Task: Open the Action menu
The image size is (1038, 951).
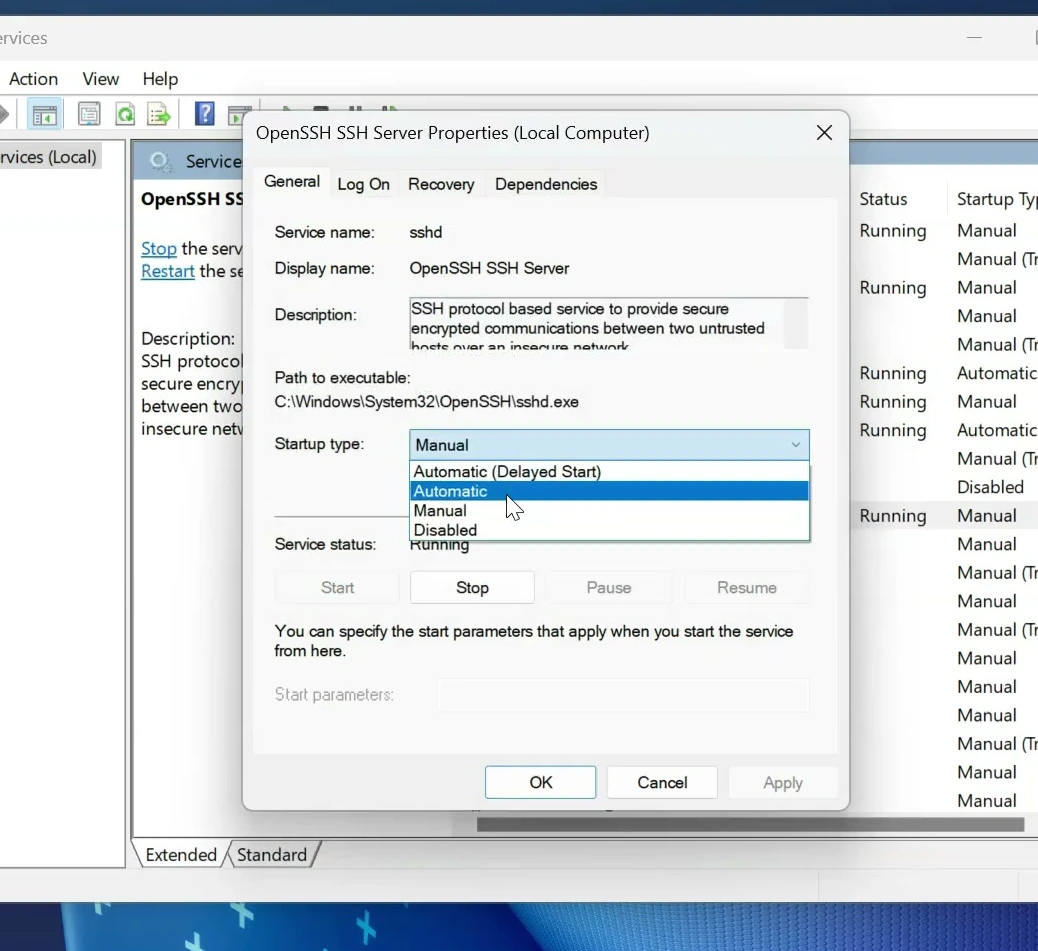Action: pos(34,79)
